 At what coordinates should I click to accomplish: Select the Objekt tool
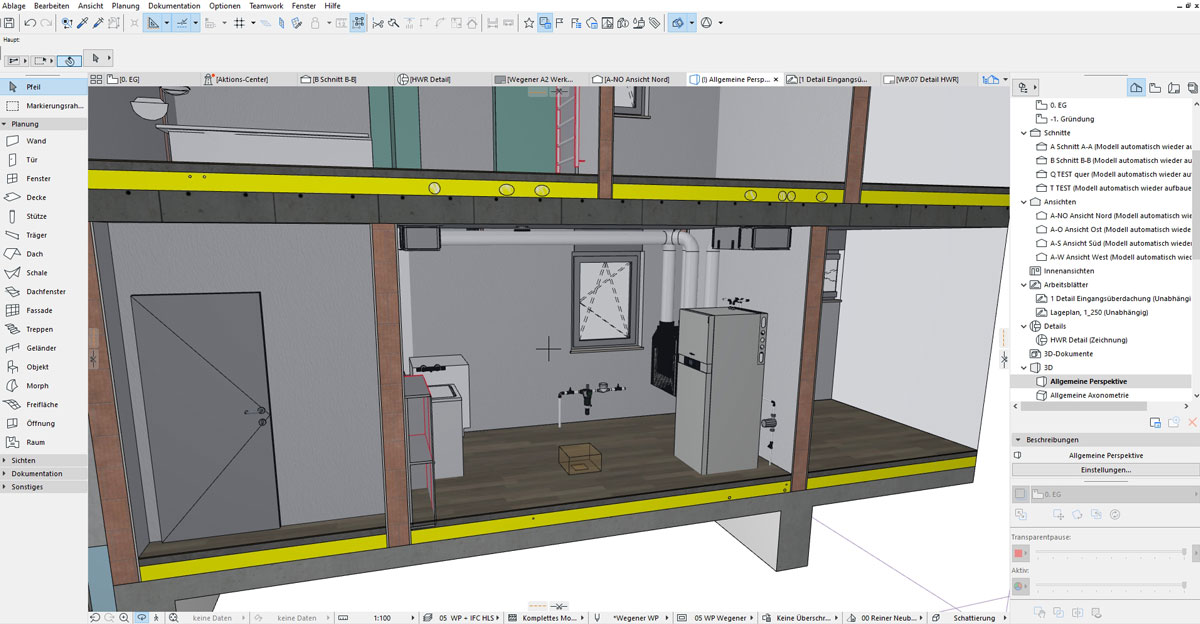(44, 367)
